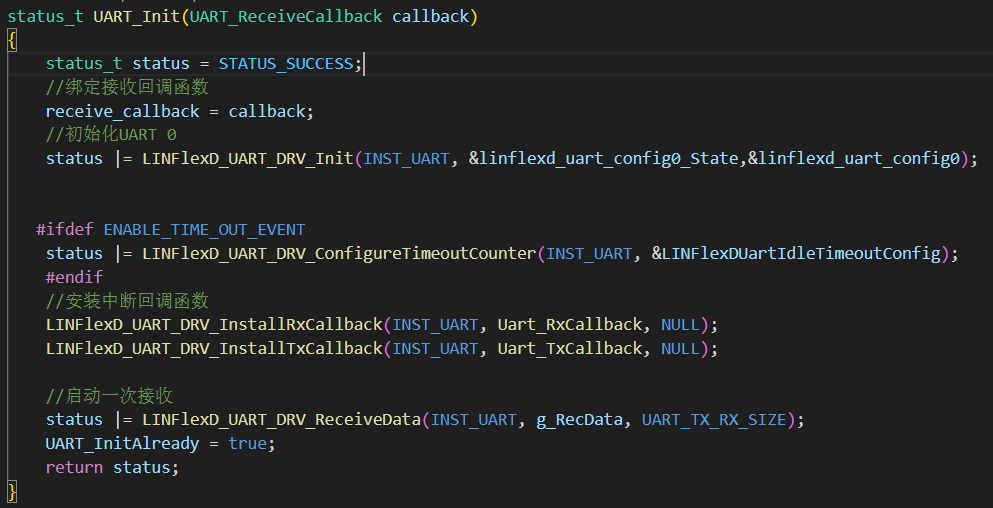The width and height of the screenshot is (993, 508).
Task: Click the UART_TX_RX_SIZE constant
Action: pos(713,419)
